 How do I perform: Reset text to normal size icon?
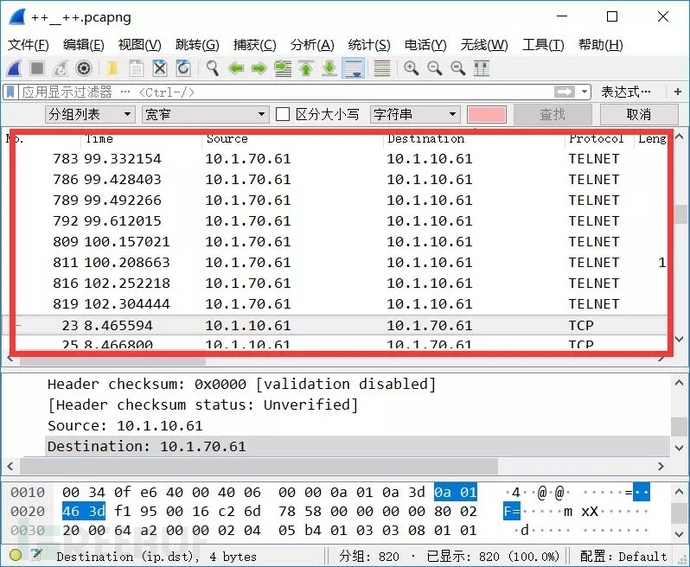[x=458, y=69]
